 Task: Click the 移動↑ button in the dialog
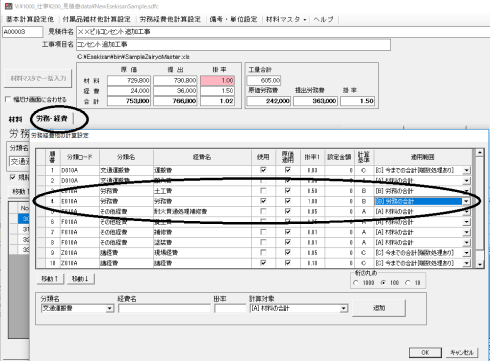(x=51, y=279)
